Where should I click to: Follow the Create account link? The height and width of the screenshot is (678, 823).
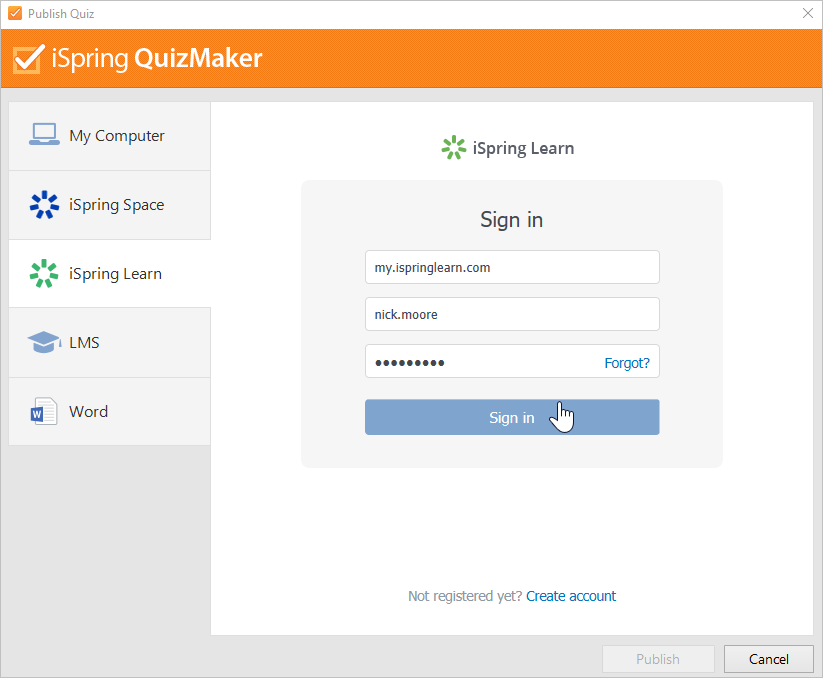pyautogui.click(x=571, y=596)
